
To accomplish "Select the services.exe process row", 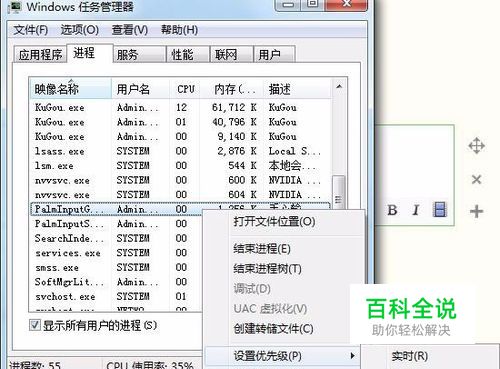I will (x=116, y=253).
